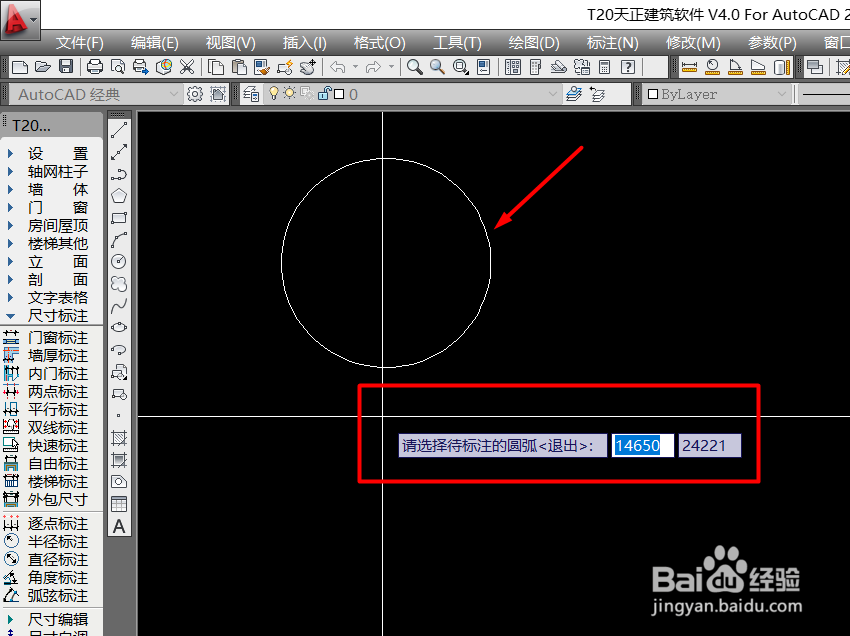The image size is (850, 636).
Task: Click the layer 0 color swatch
Action: [339, 94]
